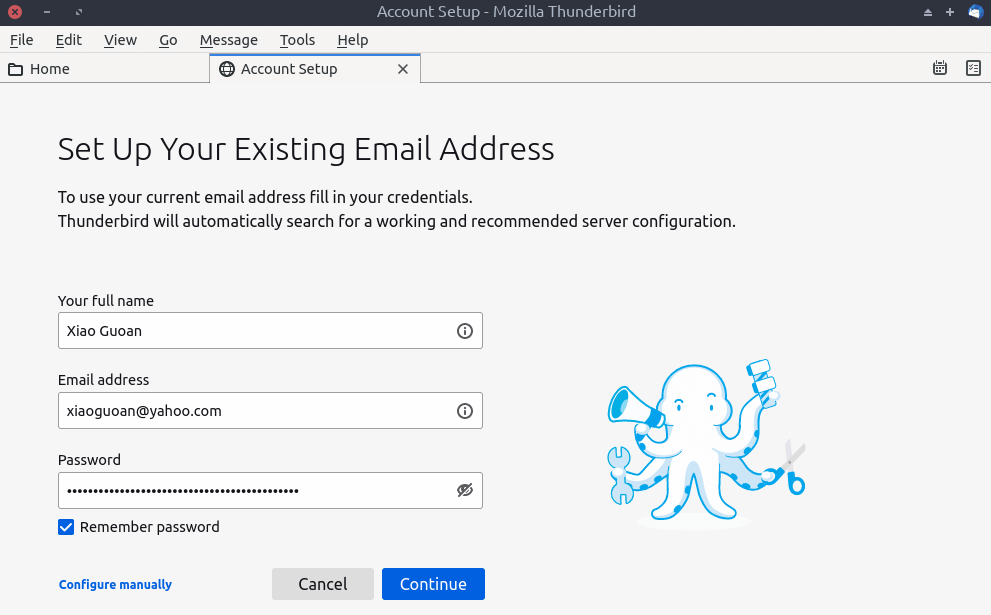Open the Calendar icon in tab bar

(x=939, y=69)
